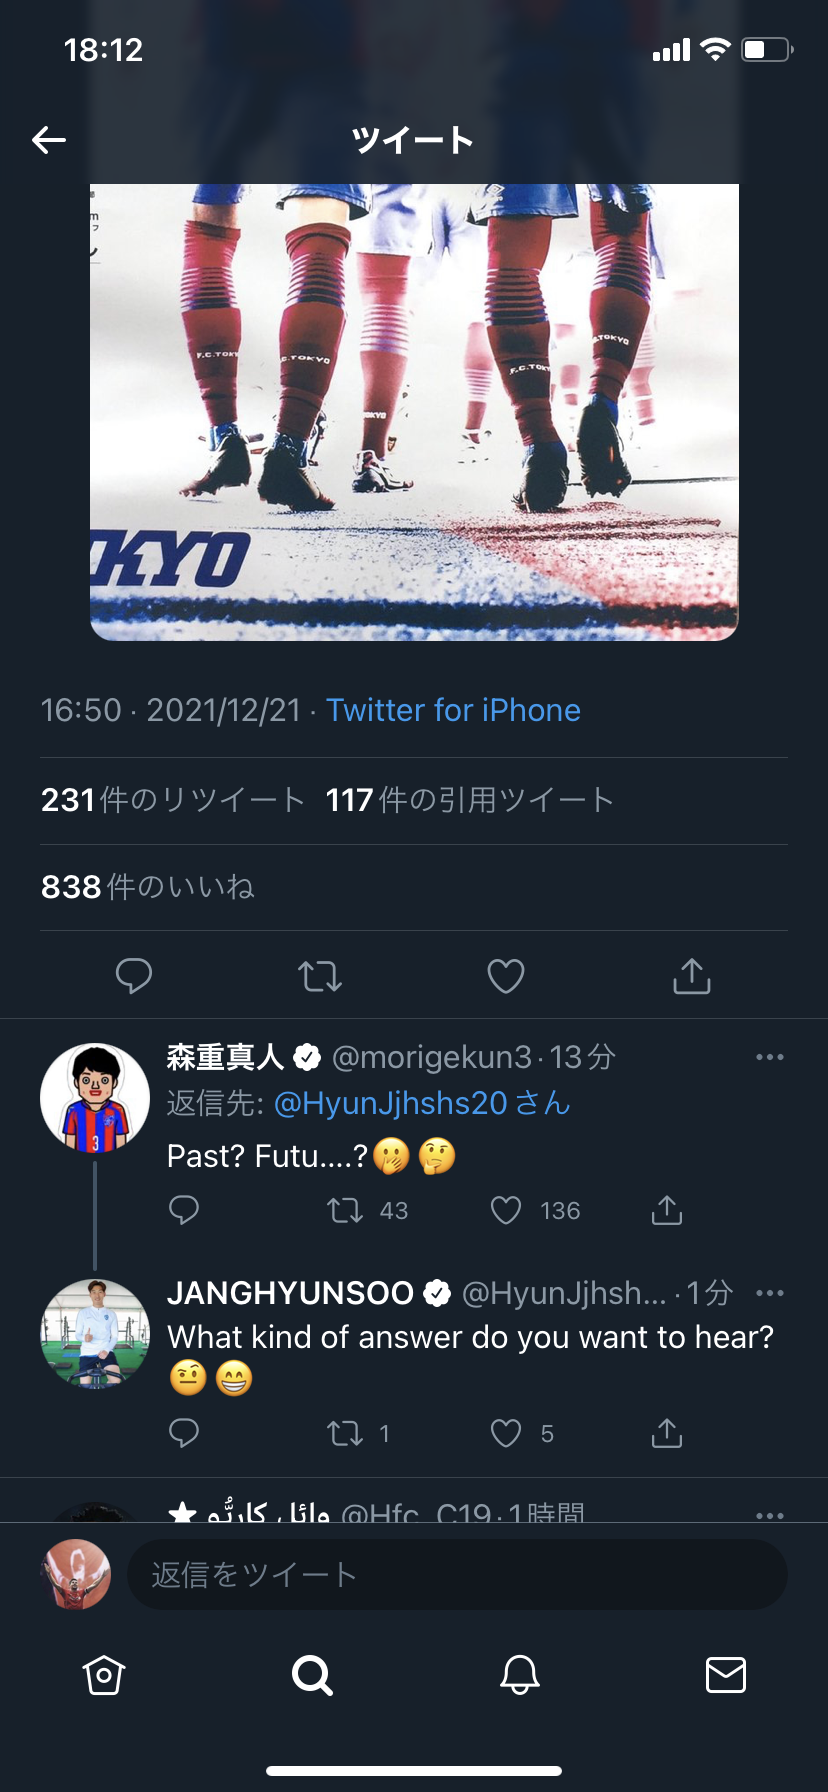Open more options on JANGHYUNSOO's reply

point(770,1293)
